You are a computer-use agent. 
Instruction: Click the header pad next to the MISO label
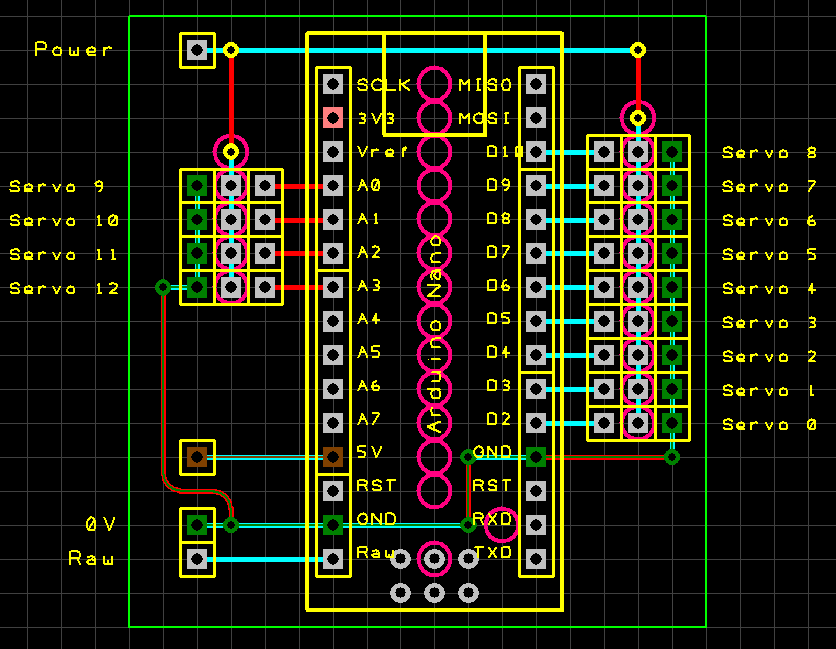pos(536,84)
